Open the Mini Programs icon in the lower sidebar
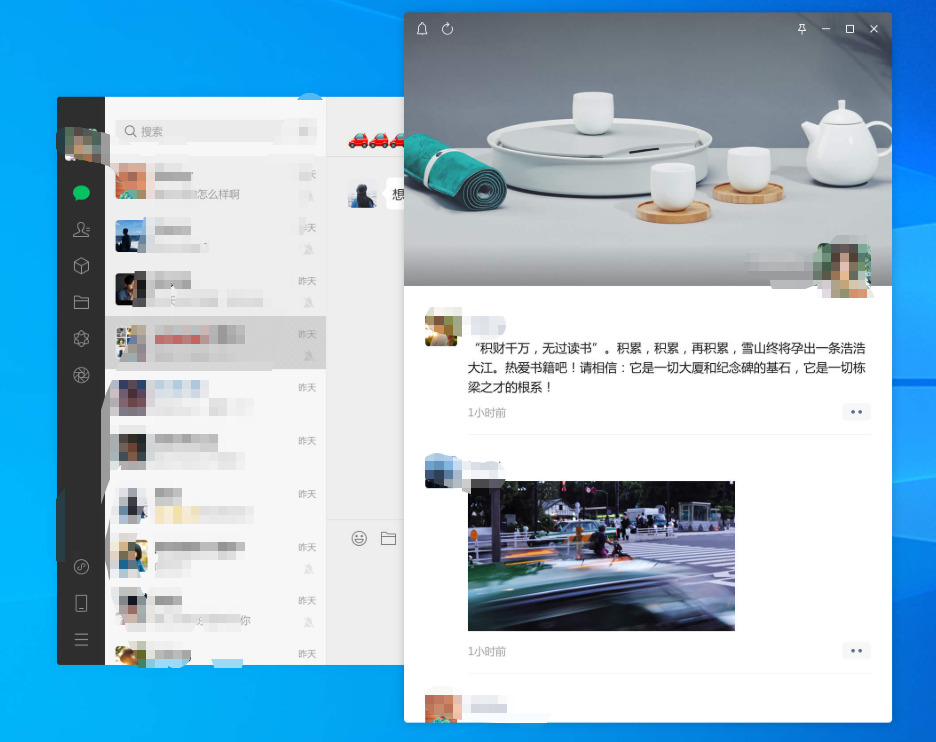Image resolution: width=936 pixels, height=742 pixels. (81, 566)
